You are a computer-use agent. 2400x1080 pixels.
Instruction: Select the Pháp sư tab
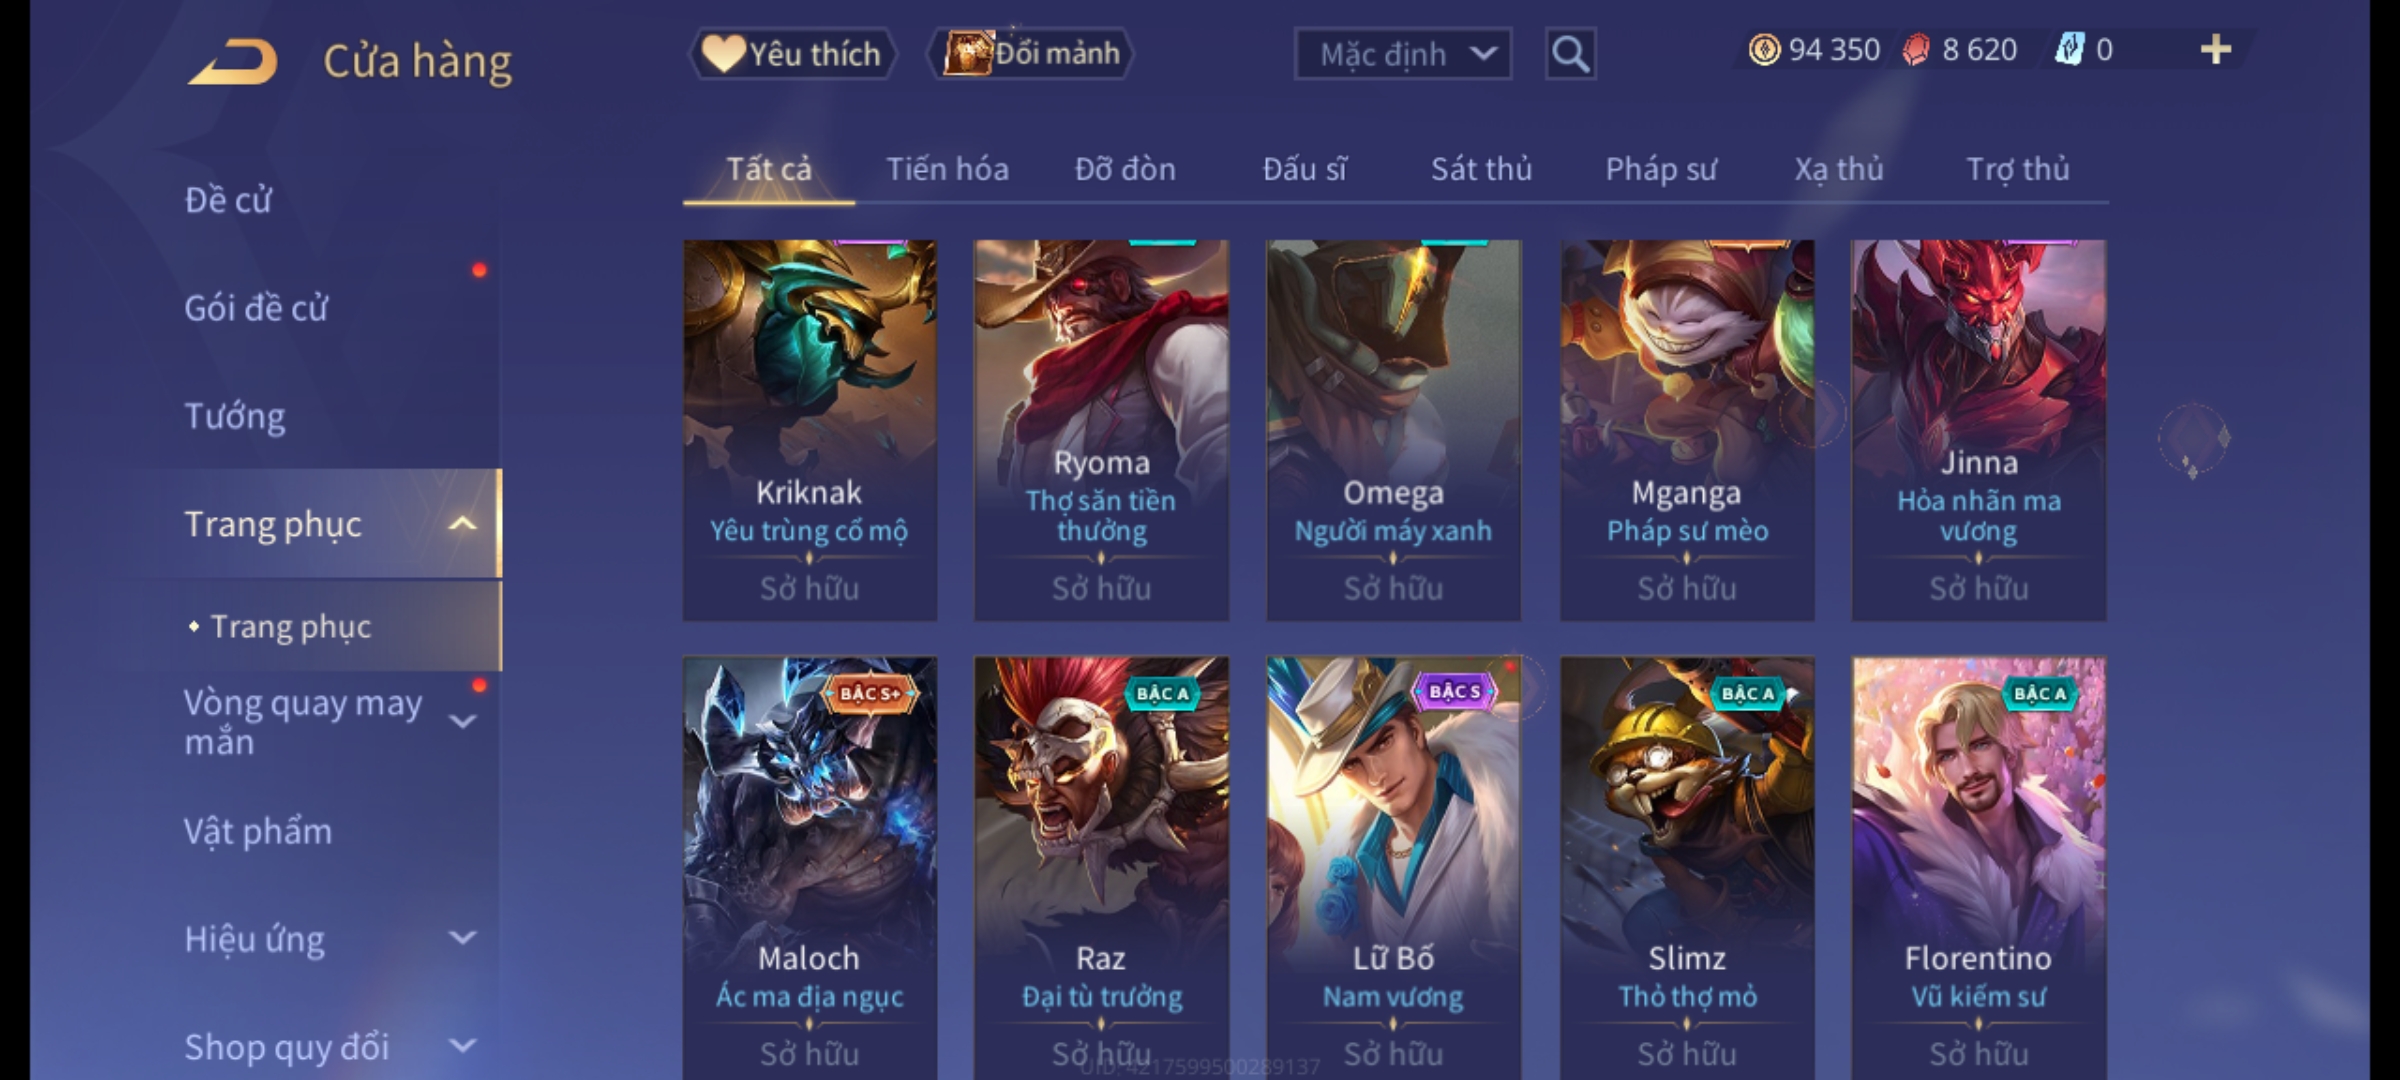[x=1661, y=169]
